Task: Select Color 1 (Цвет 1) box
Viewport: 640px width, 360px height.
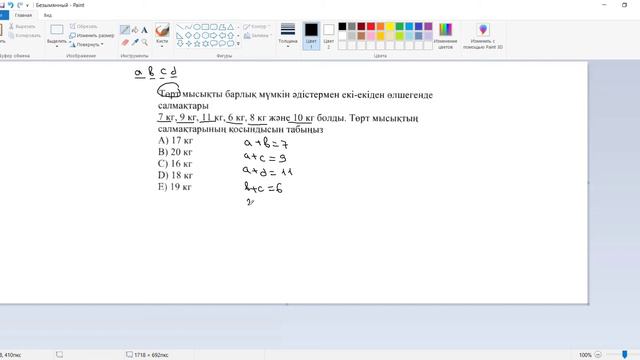Action: point(311,36)
